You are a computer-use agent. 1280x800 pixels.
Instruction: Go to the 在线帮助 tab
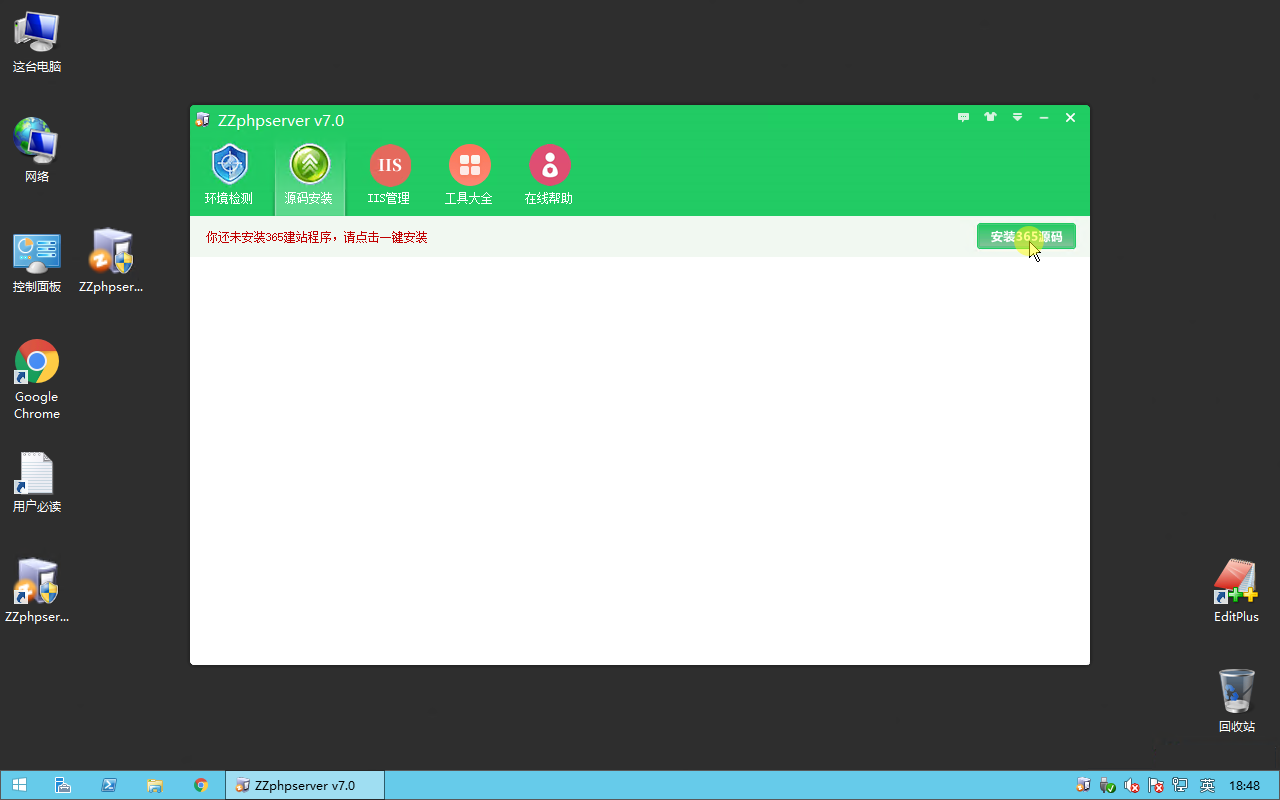pos(549,175)
